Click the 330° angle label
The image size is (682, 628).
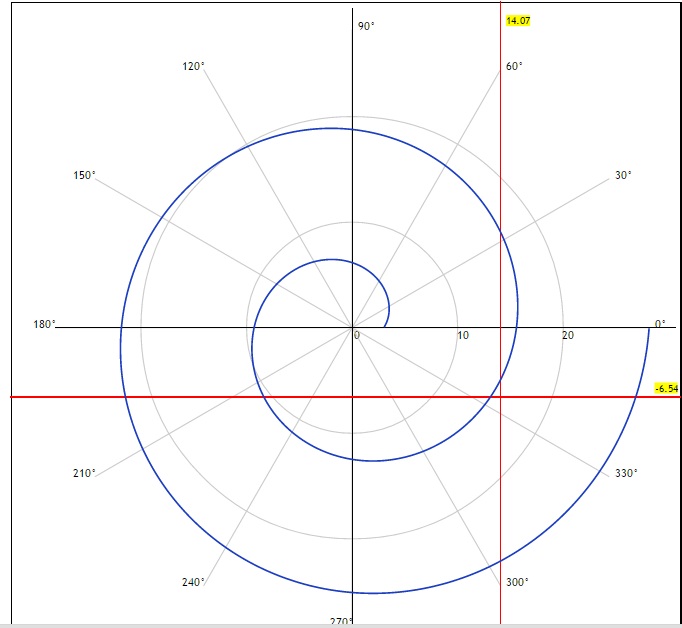(626, 473)
